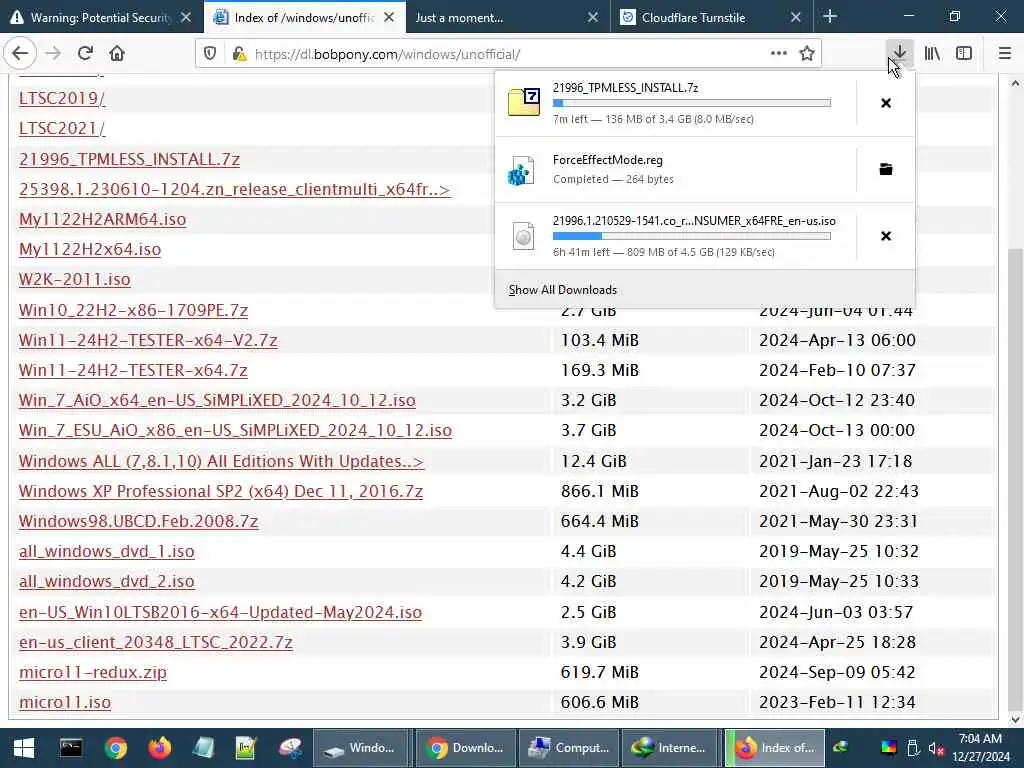The height and width of the screenshot is (768, 1024).
Task: Launch Command Prompt from the taskbar
Action: 71,748
